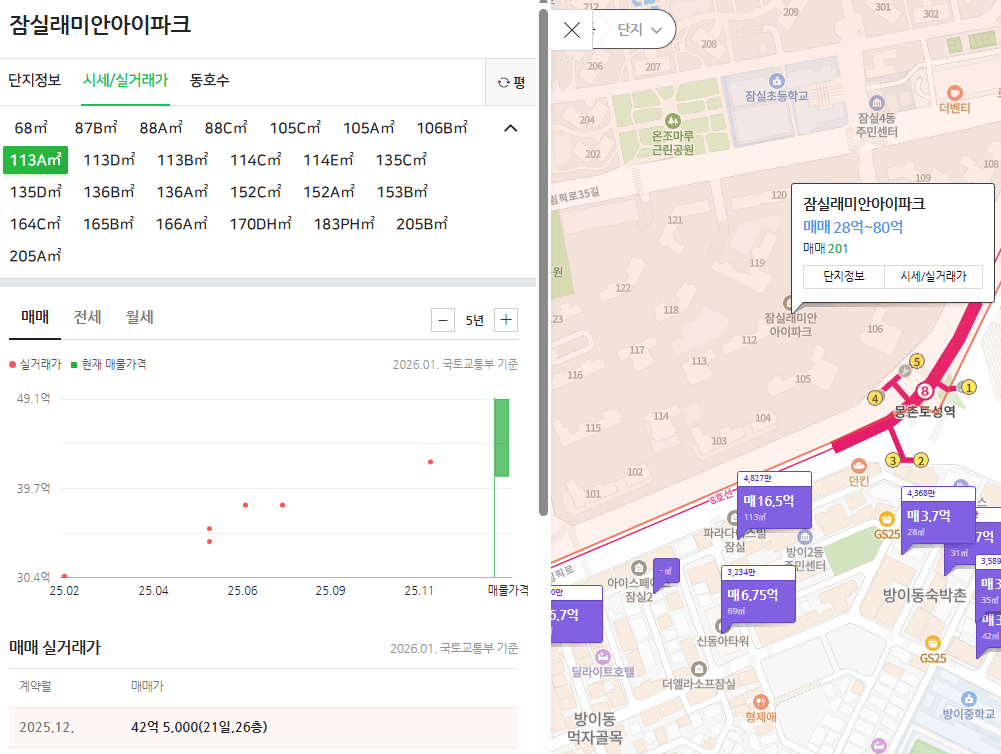This screenshot has height=754, width=1001.
Task: Switch to the 동호수 tab
Action: (x=208, y=82)
